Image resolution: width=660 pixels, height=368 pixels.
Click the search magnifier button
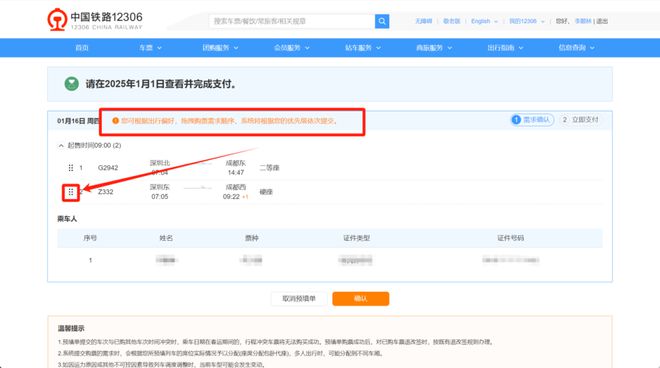[x=382, y=21]
